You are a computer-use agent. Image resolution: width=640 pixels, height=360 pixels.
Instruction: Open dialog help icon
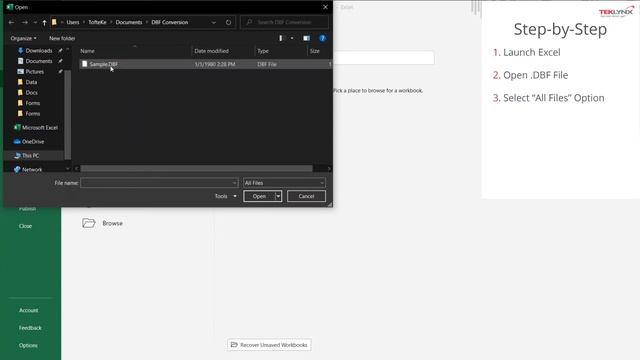tap(322, 38)
